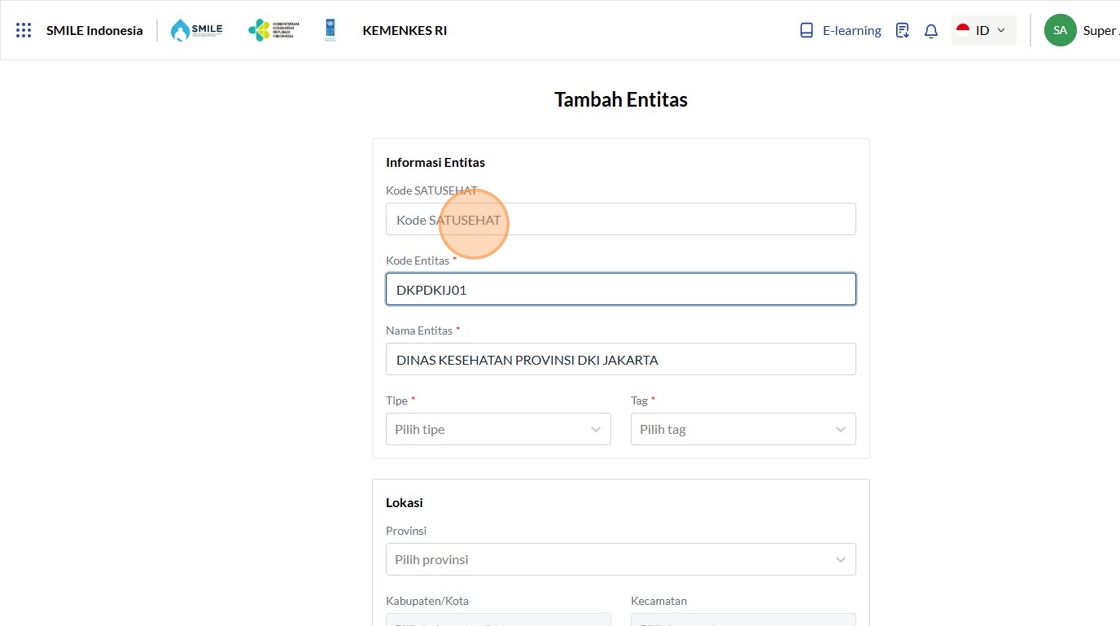Image resolution: width=1120 pixels, height=626 pixels.
Task: Expand the Pilih tipe dropdown
Action: [498, 429]
